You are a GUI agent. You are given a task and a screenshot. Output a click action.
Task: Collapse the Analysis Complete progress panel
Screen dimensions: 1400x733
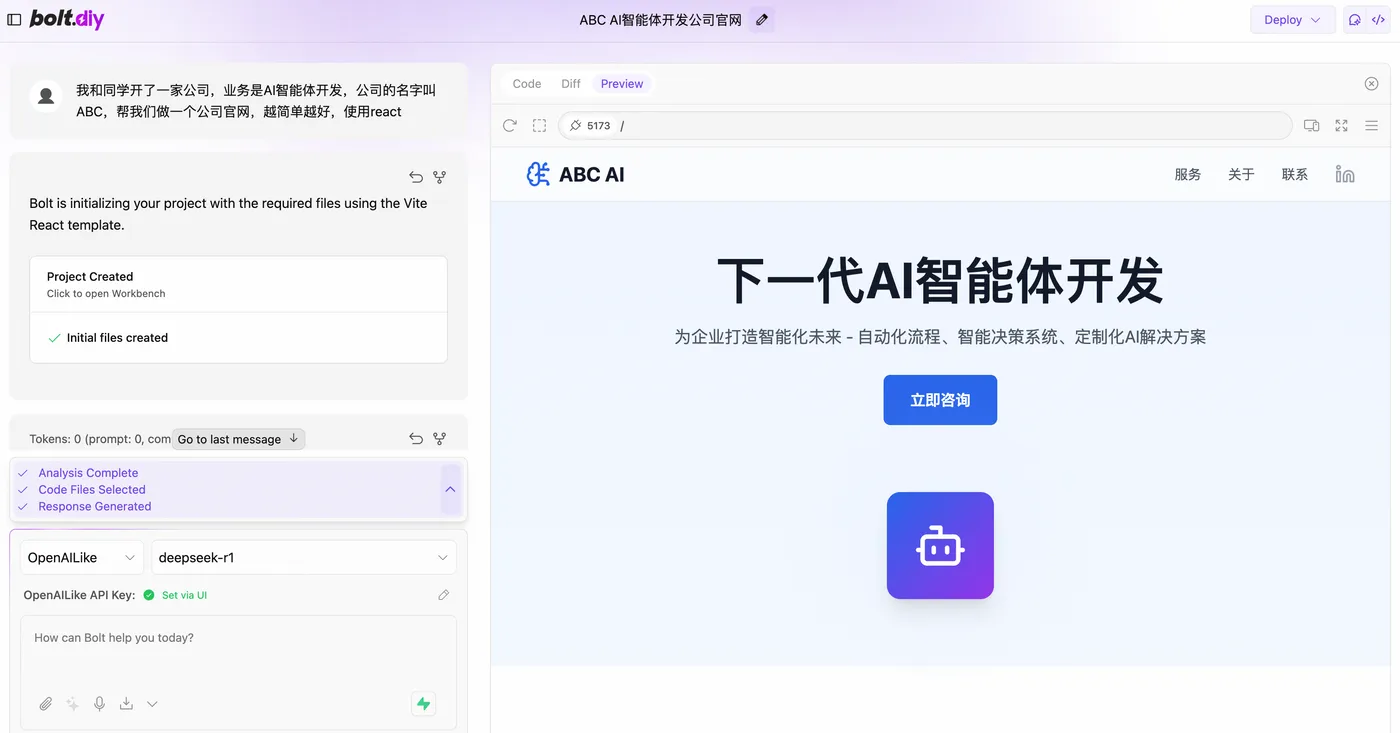(450, 489)
